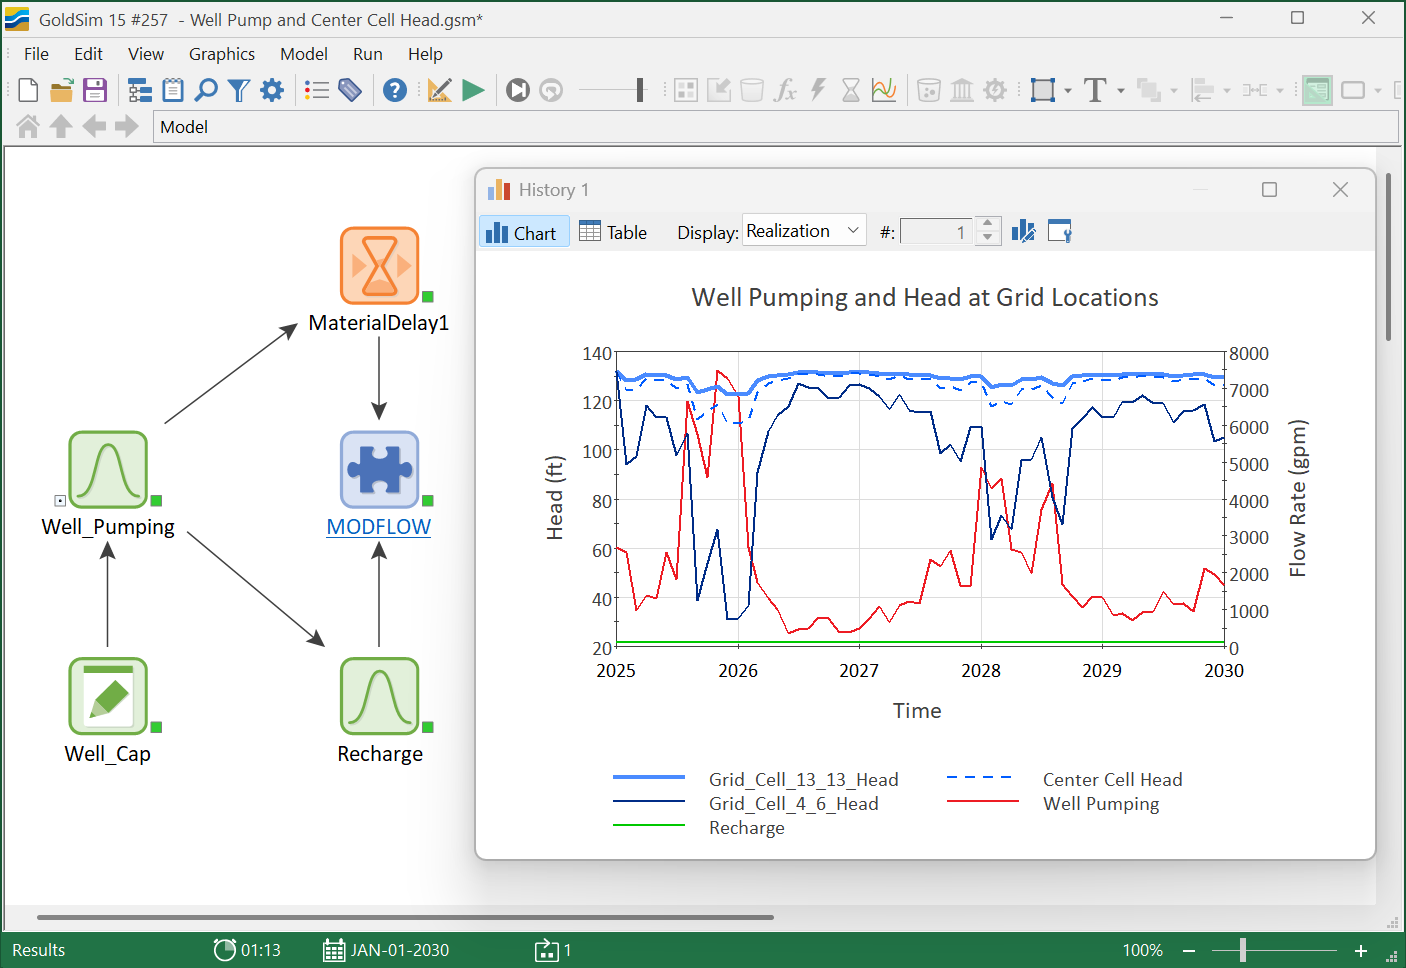
Task: Select the Well_Pumping stochastic element
Action: 108,470
